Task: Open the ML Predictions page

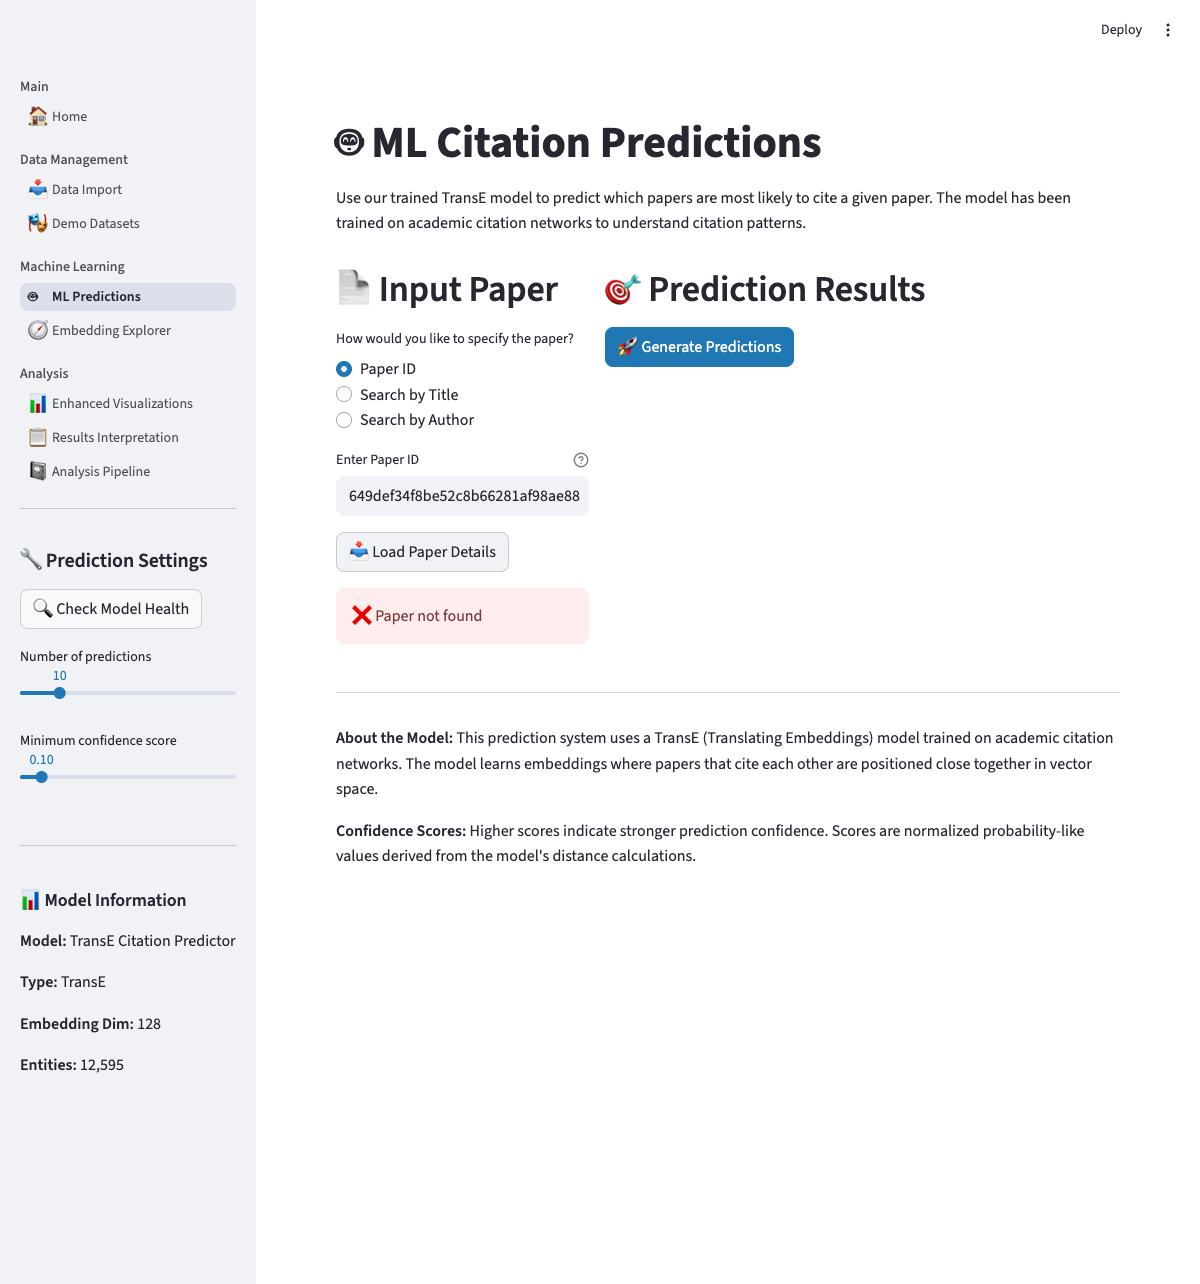Action: (x=96, y=297)
